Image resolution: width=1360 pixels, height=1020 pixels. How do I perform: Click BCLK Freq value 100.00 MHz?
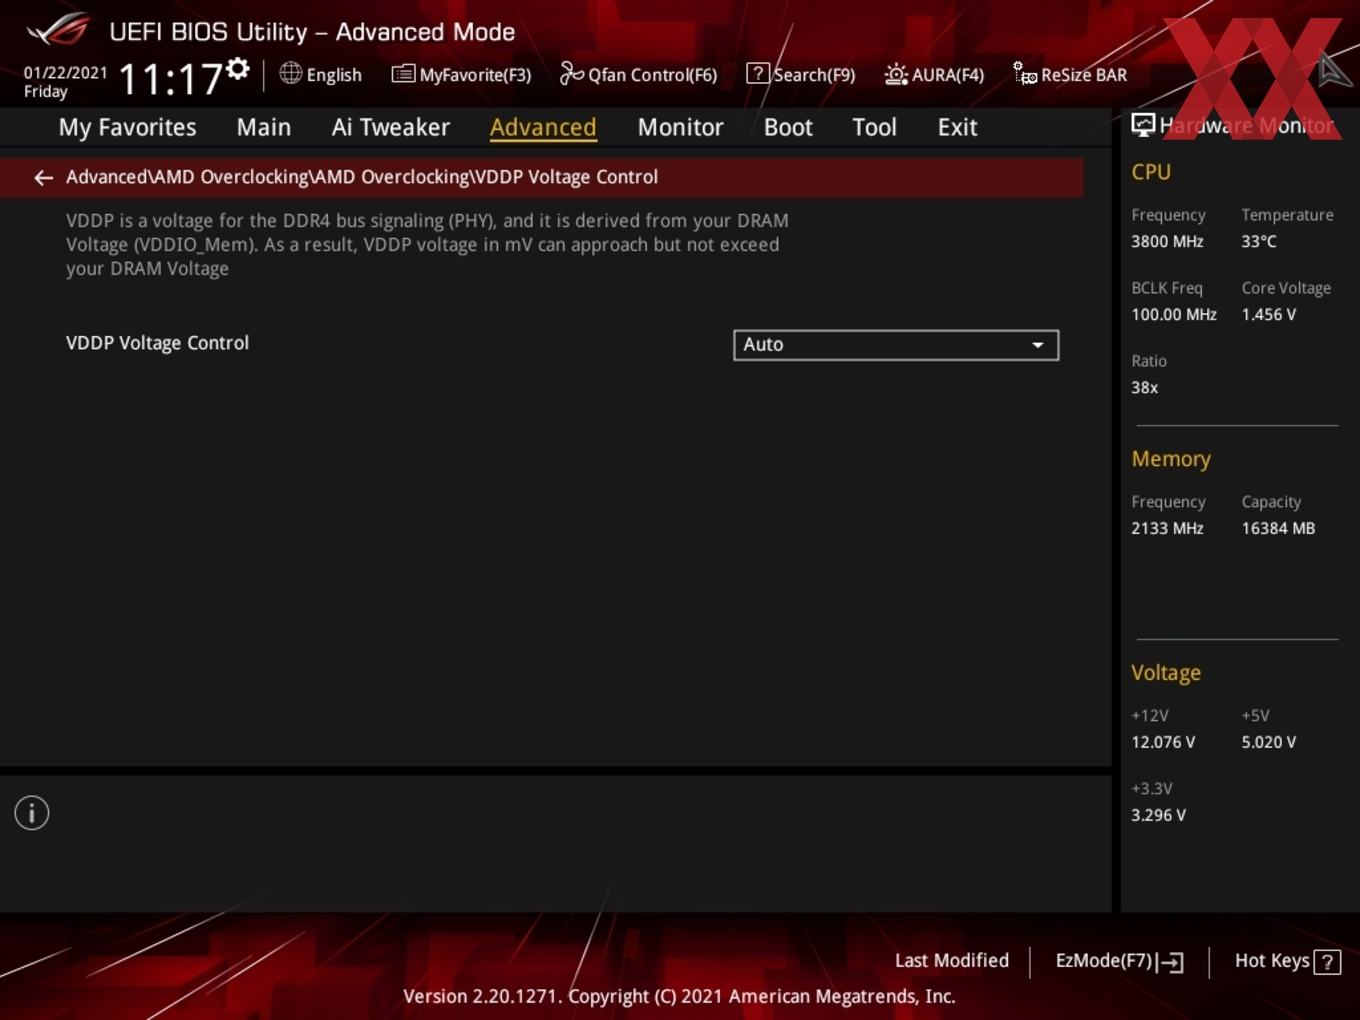pyautogui.click(x=1174, y=315)
